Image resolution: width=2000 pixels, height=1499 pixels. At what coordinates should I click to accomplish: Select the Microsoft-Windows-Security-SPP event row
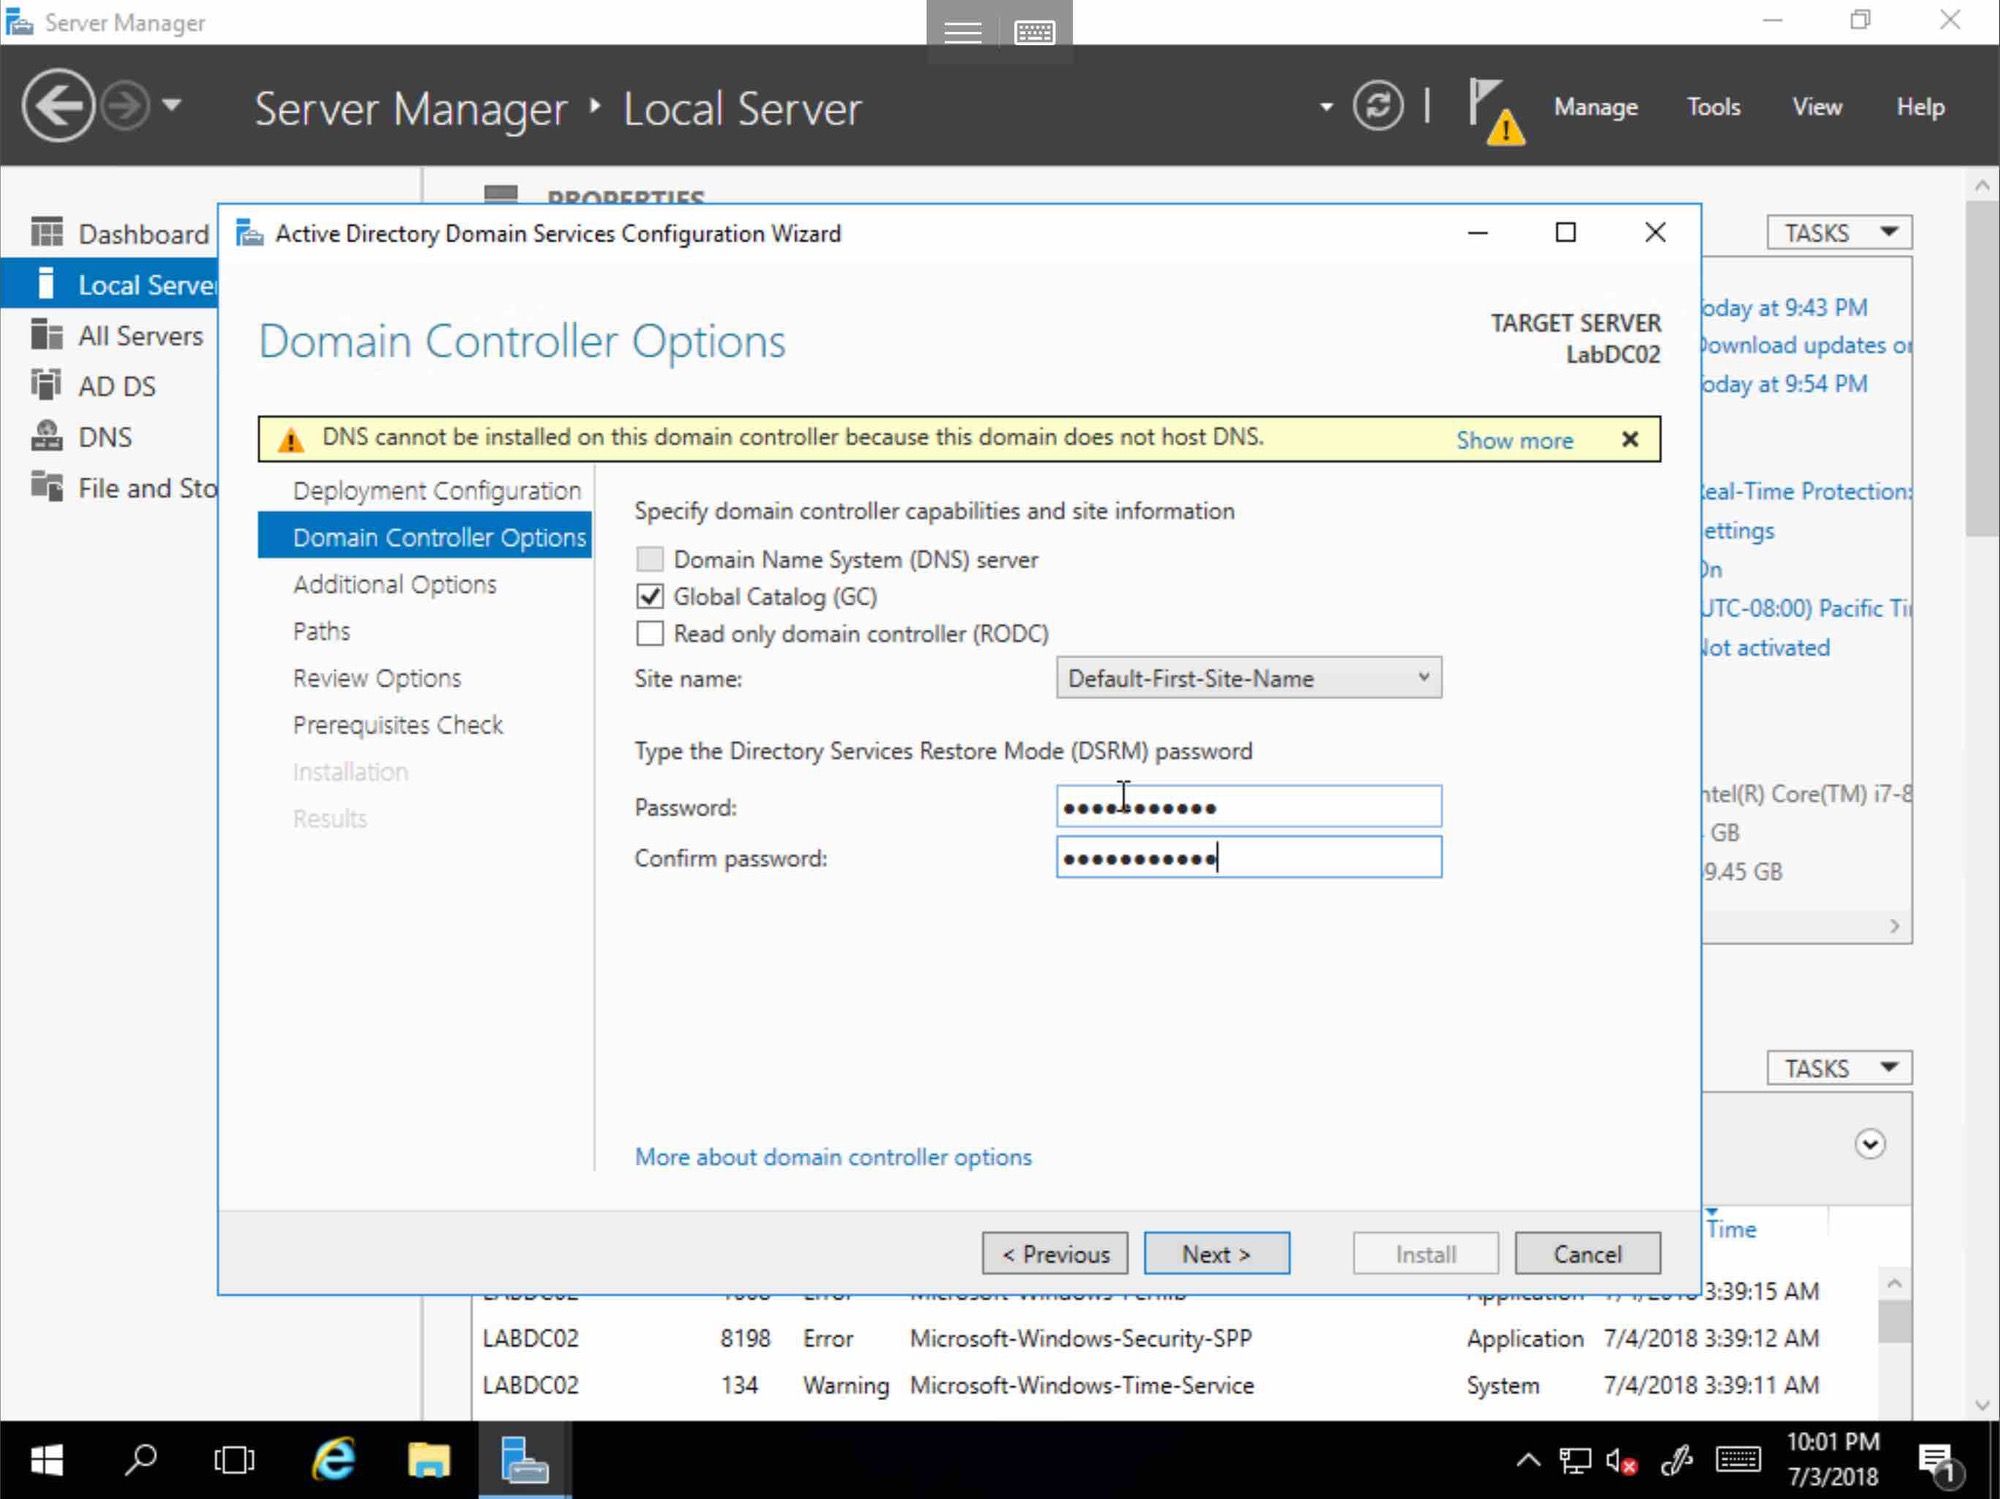pos(1175,1338)
